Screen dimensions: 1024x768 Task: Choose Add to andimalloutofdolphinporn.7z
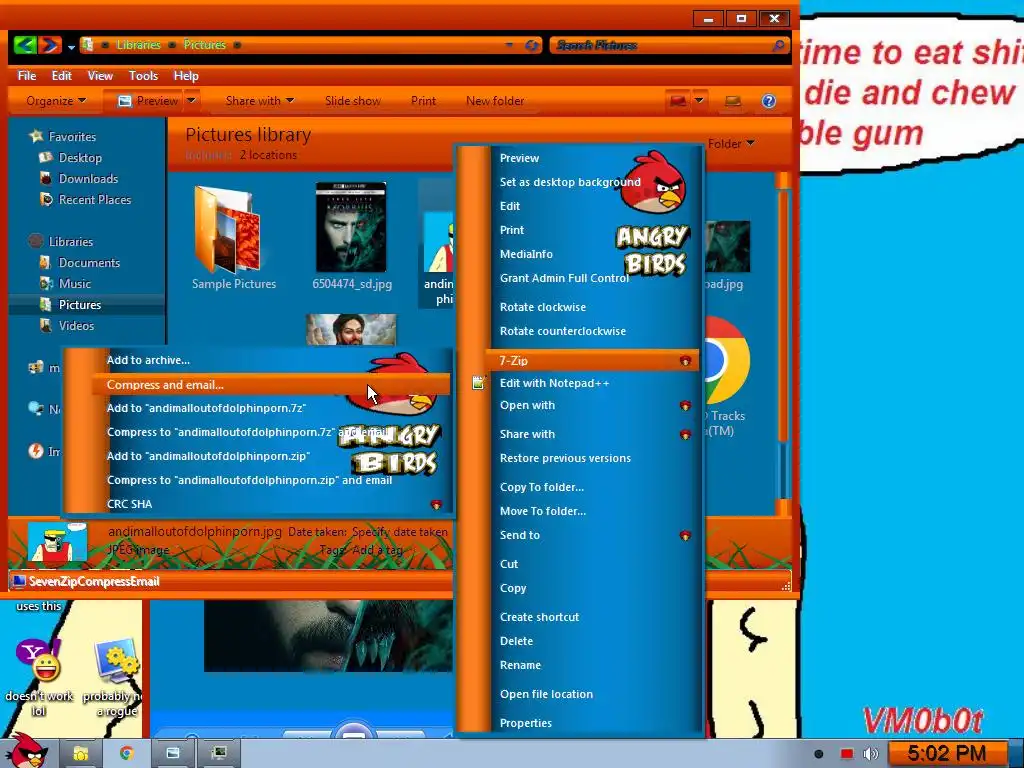pos(206,408)
